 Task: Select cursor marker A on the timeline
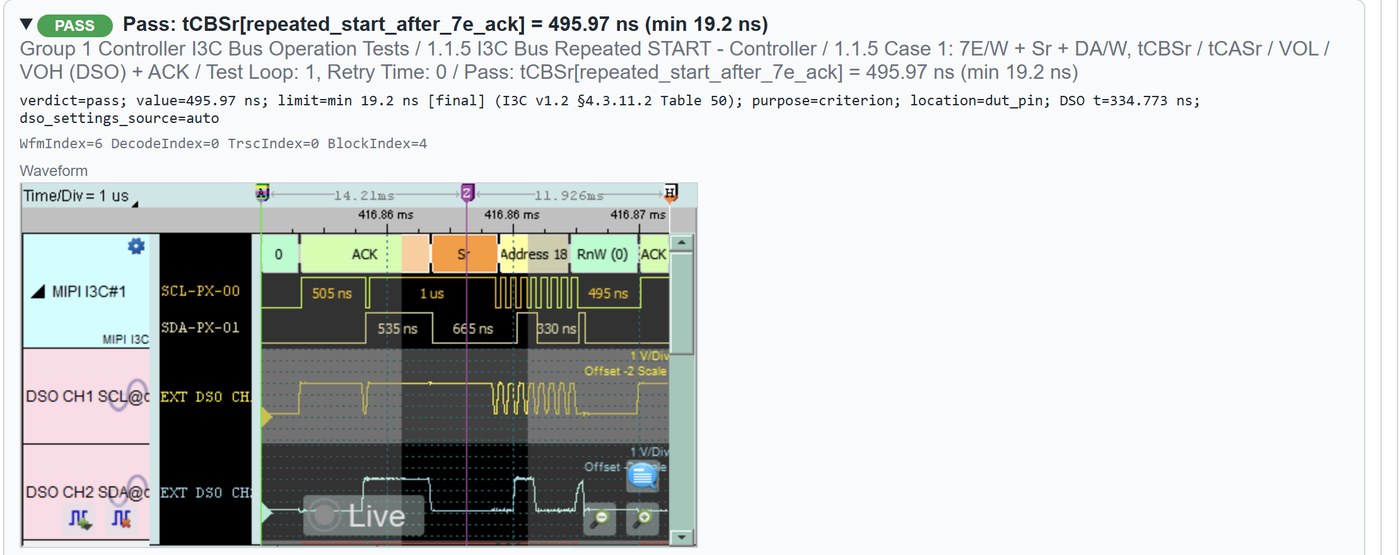(263, 192)
